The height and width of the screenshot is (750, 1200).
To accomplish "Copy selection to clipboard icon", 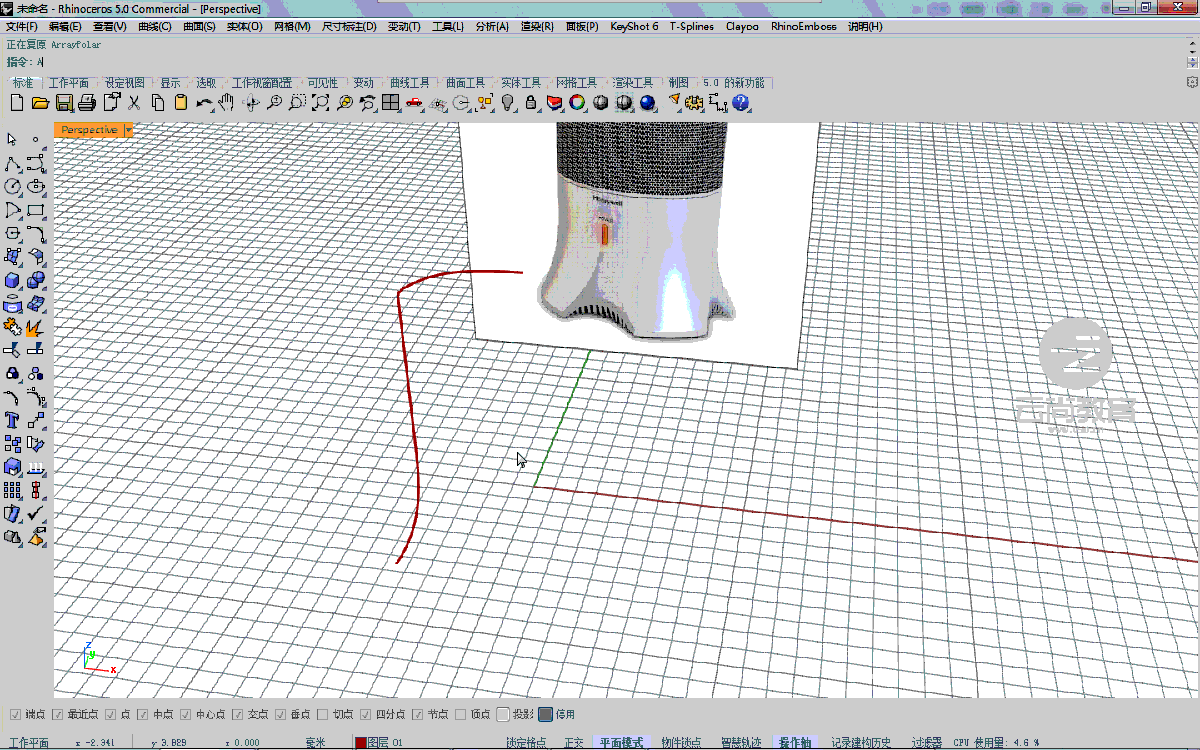I will (x=157, y=102).
